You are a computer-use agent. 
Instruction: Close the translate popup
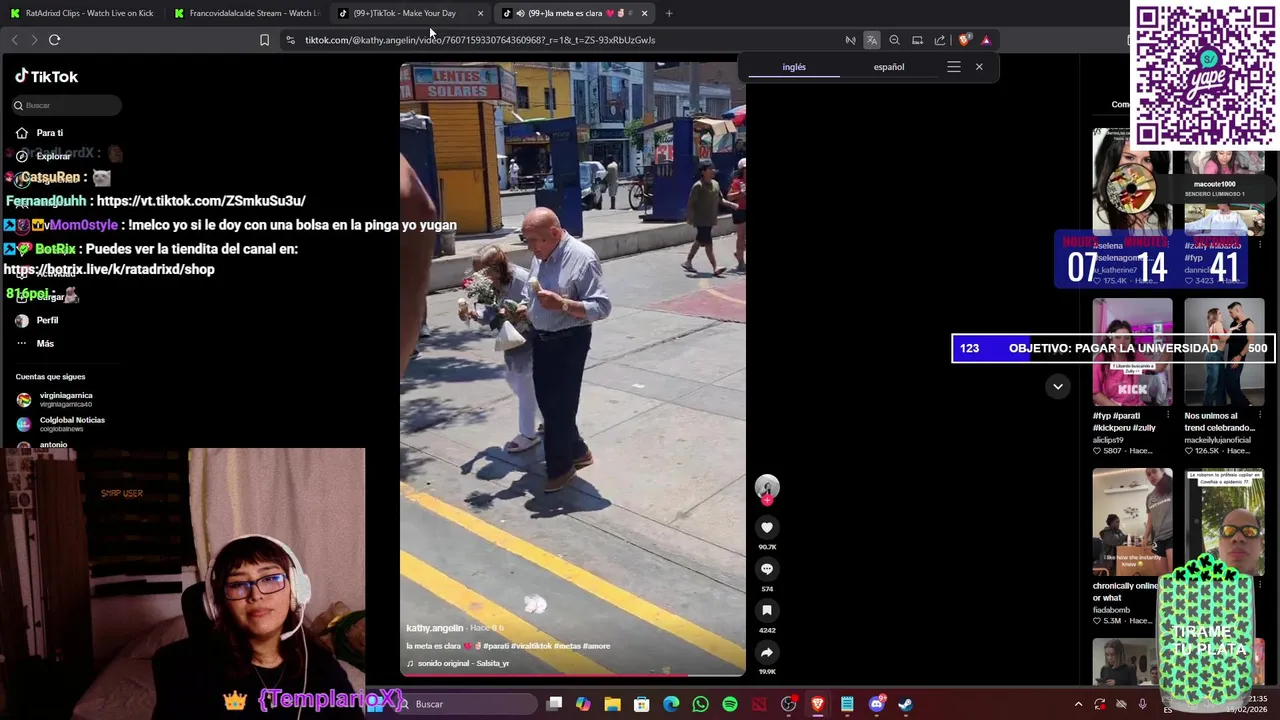(979, 67)
